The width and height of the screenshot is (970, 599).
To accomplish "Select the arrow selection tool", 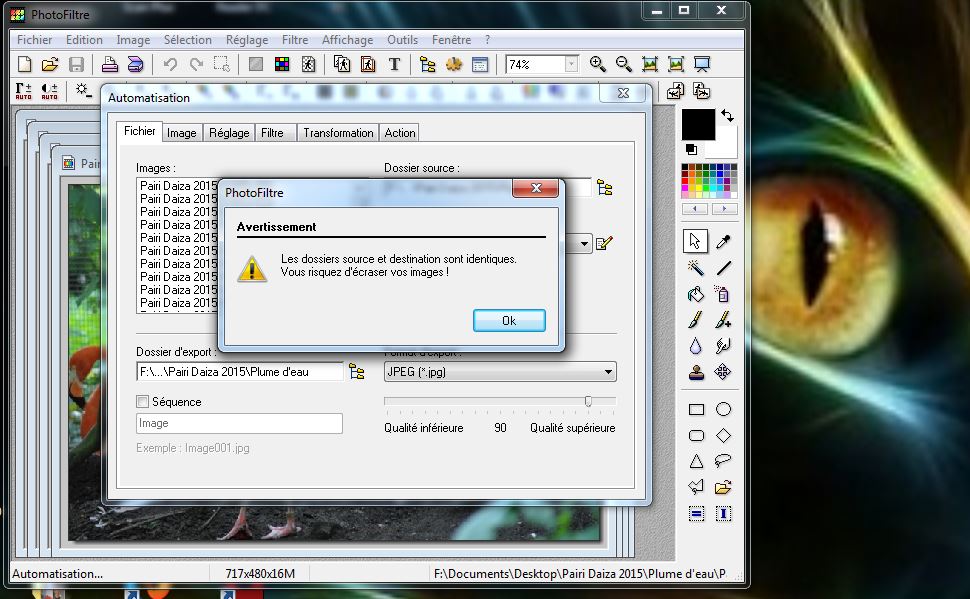I will point(695,241).
